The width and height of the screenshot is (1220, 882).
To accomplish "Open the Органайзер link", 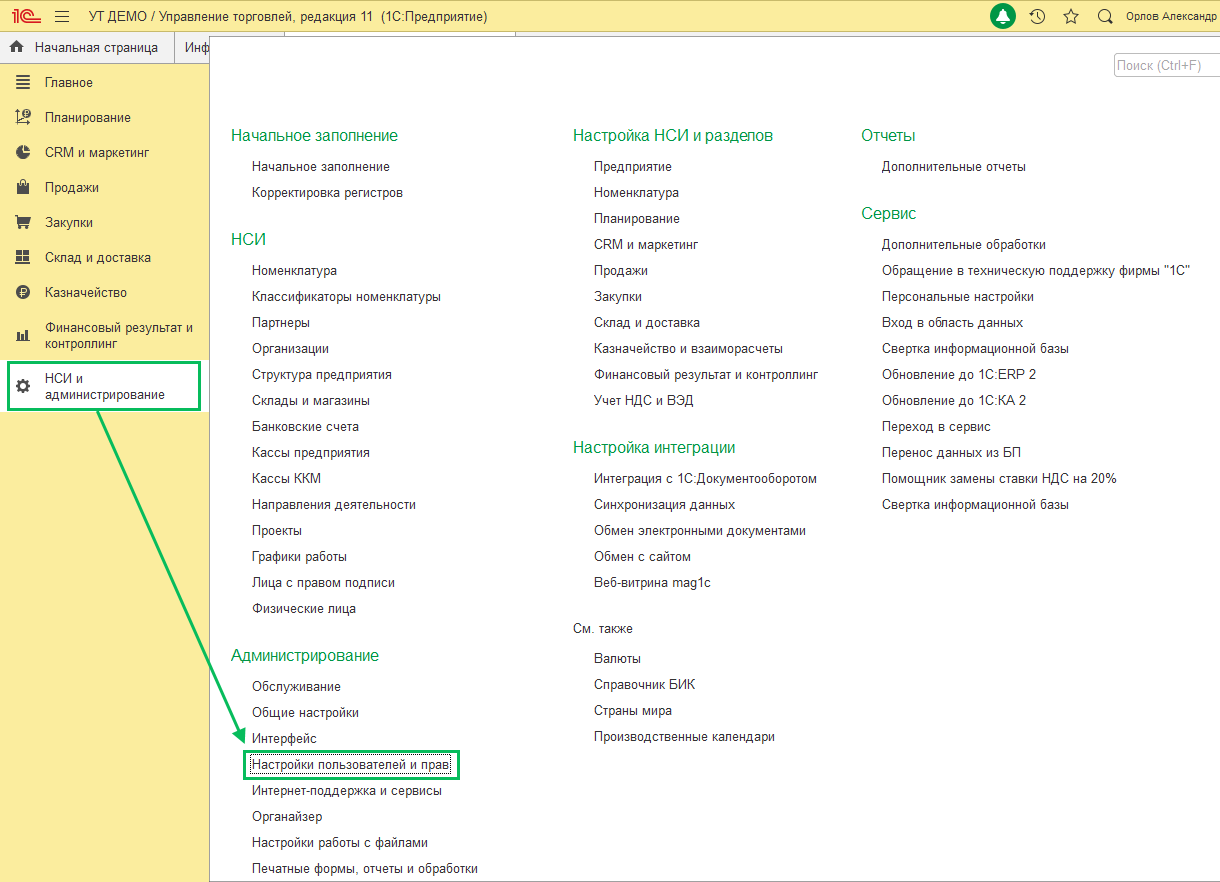I will pos(287,816).
